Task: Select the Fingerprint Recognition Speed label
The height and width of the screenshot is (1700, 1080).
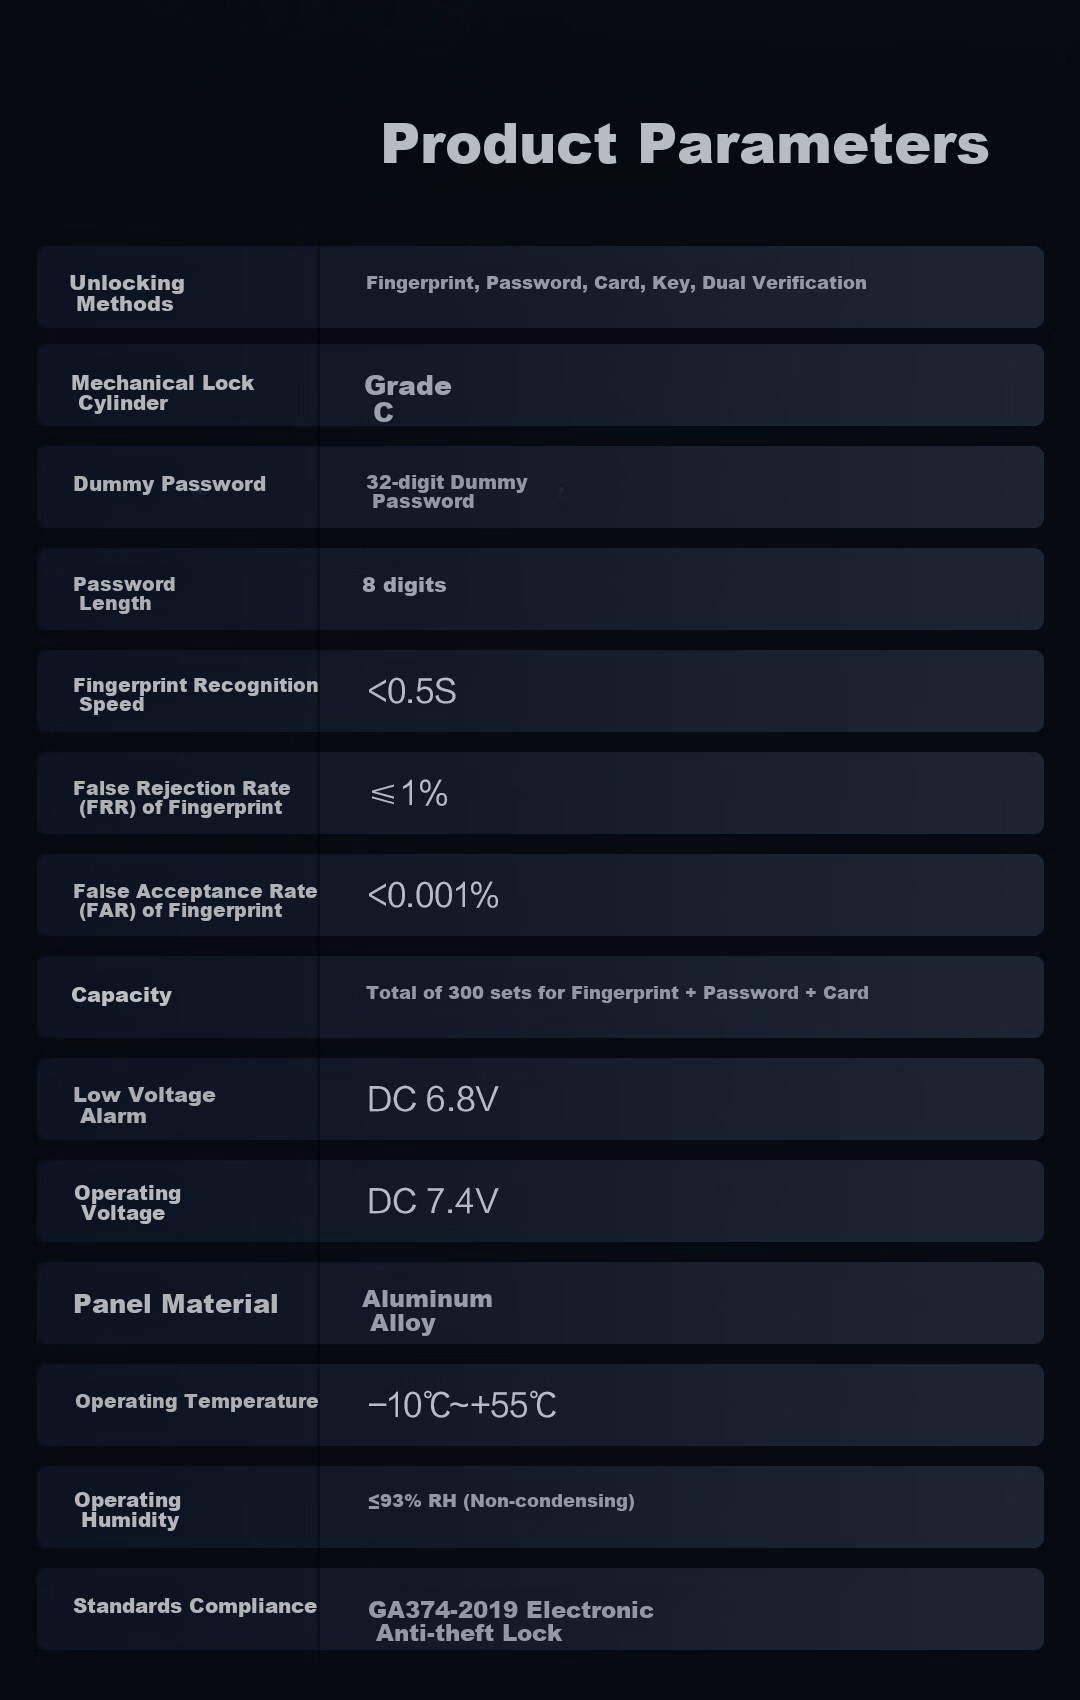Action: point(195,694)
